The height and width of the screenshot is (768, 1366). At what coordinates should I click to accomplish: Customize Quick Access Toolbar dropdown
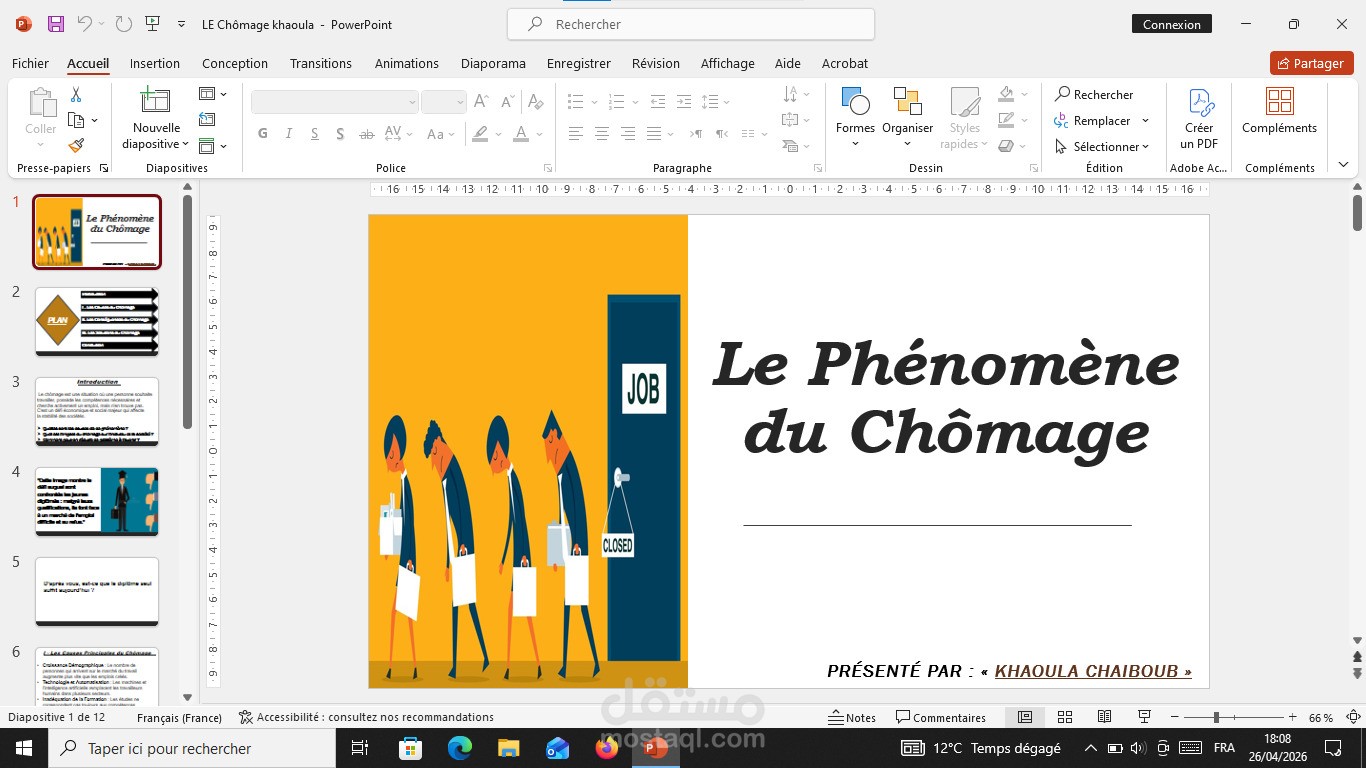[x=181, y=24]
